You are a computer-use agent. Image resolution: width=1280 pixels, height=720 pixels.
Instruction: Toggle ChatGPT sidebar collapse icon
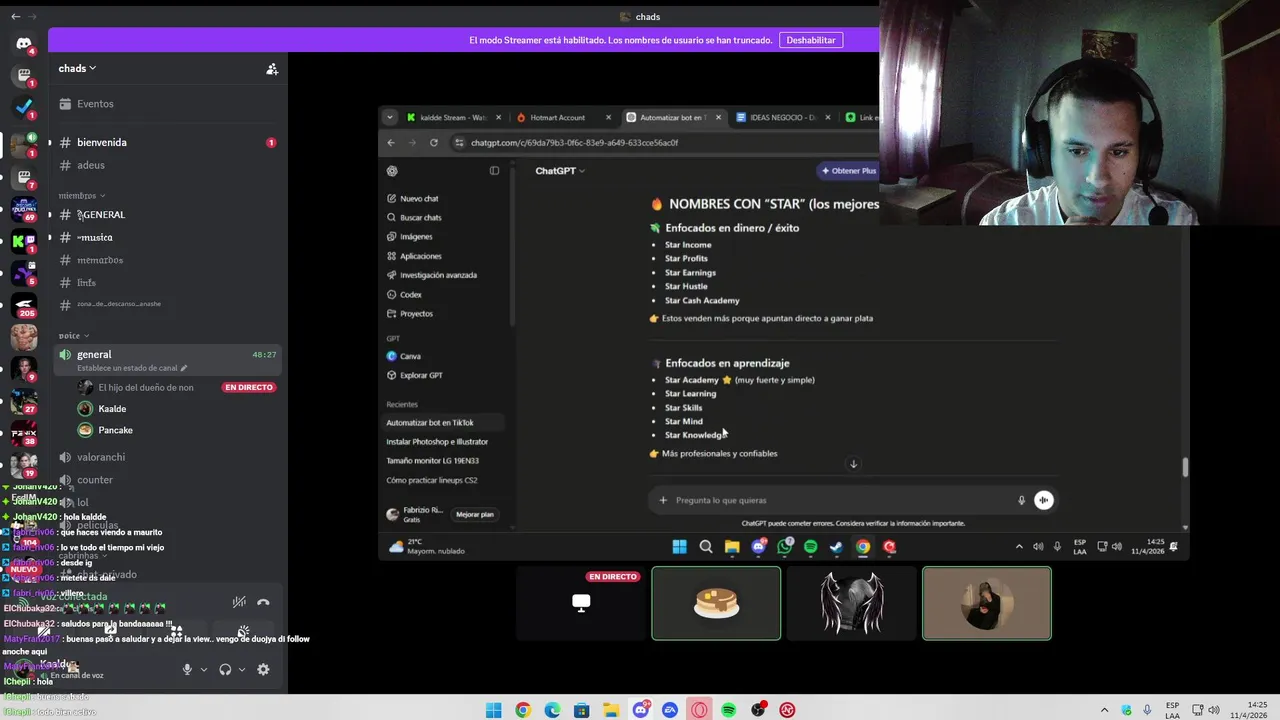(494, 171)
